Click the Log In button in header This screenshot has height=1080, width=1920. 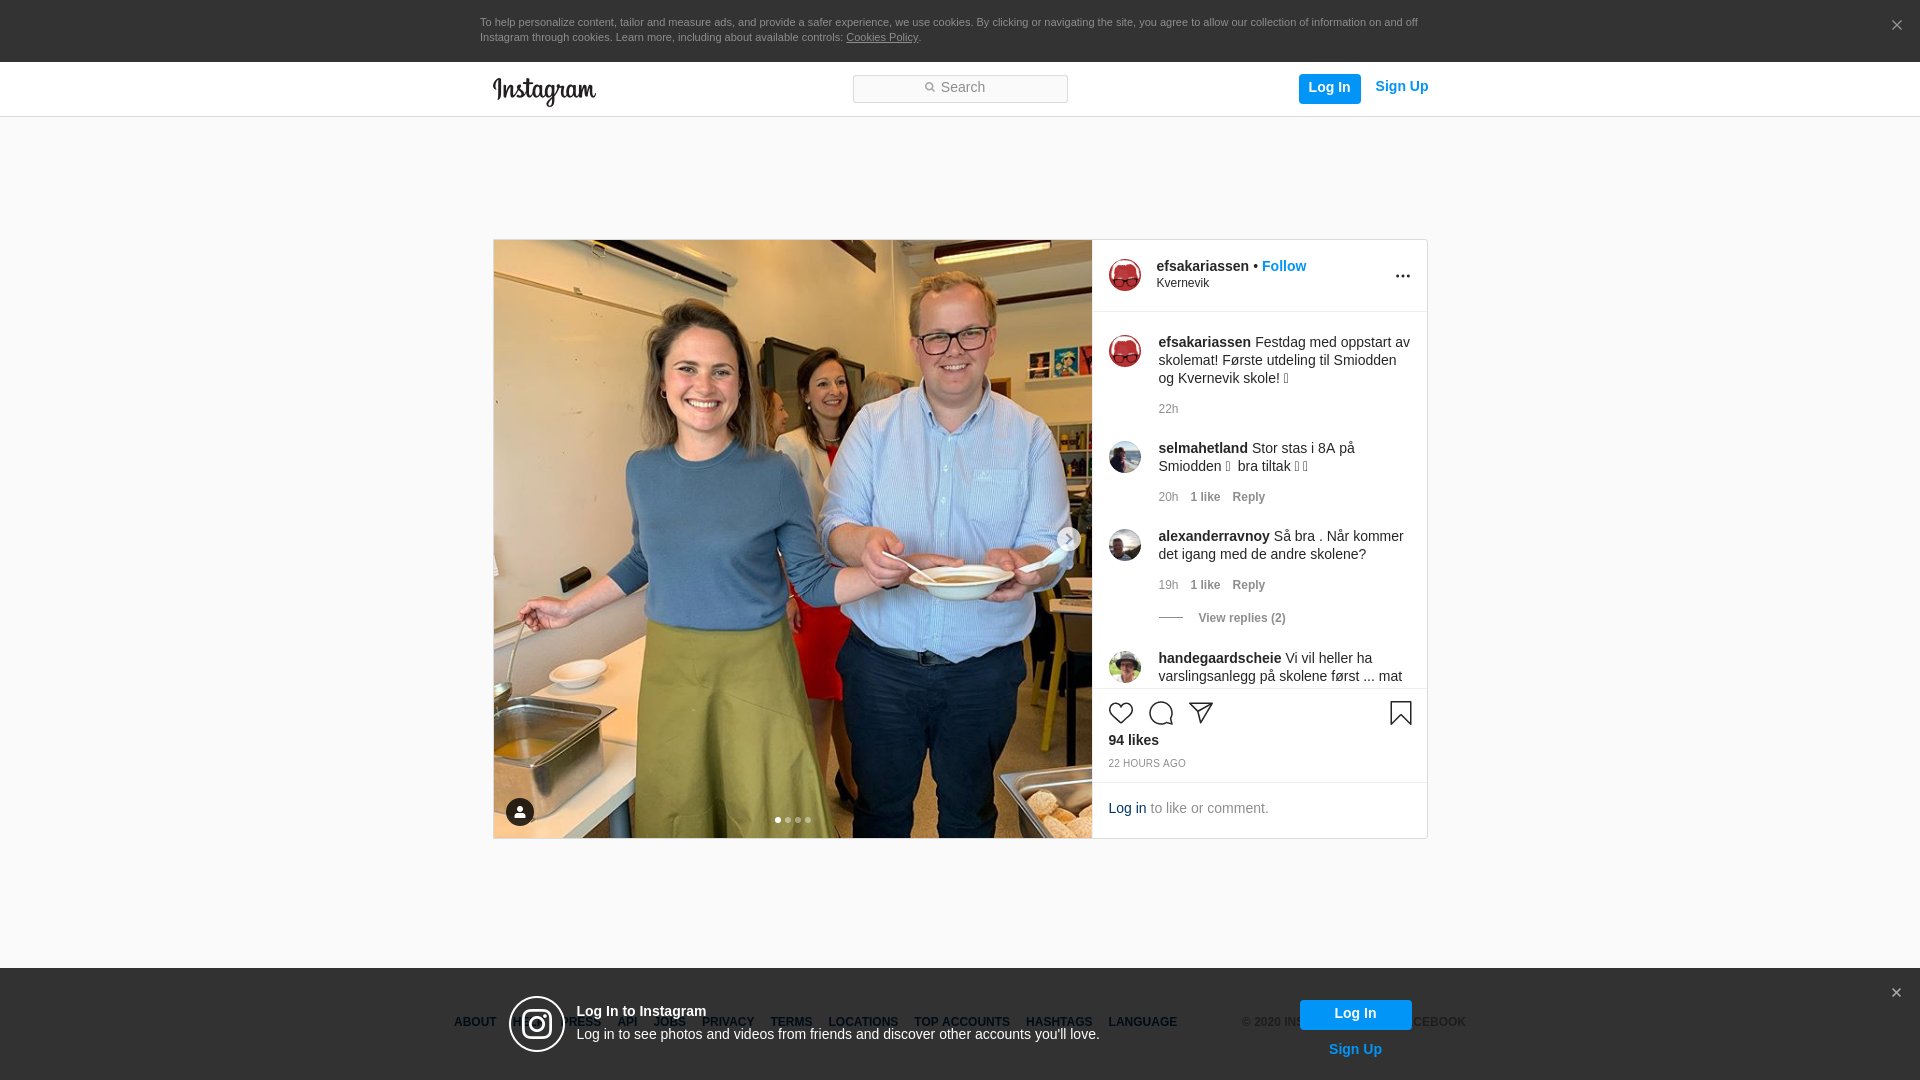[x=1329, y=88]
